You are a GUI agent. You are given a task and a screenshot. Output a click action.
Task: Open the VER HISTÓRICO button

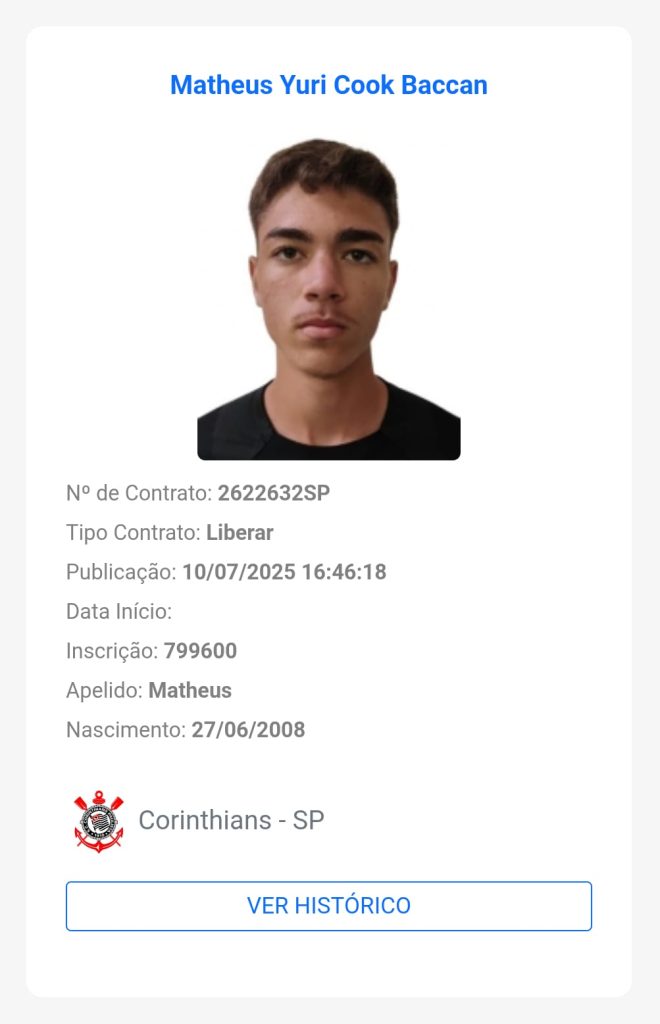pos(329,906)
